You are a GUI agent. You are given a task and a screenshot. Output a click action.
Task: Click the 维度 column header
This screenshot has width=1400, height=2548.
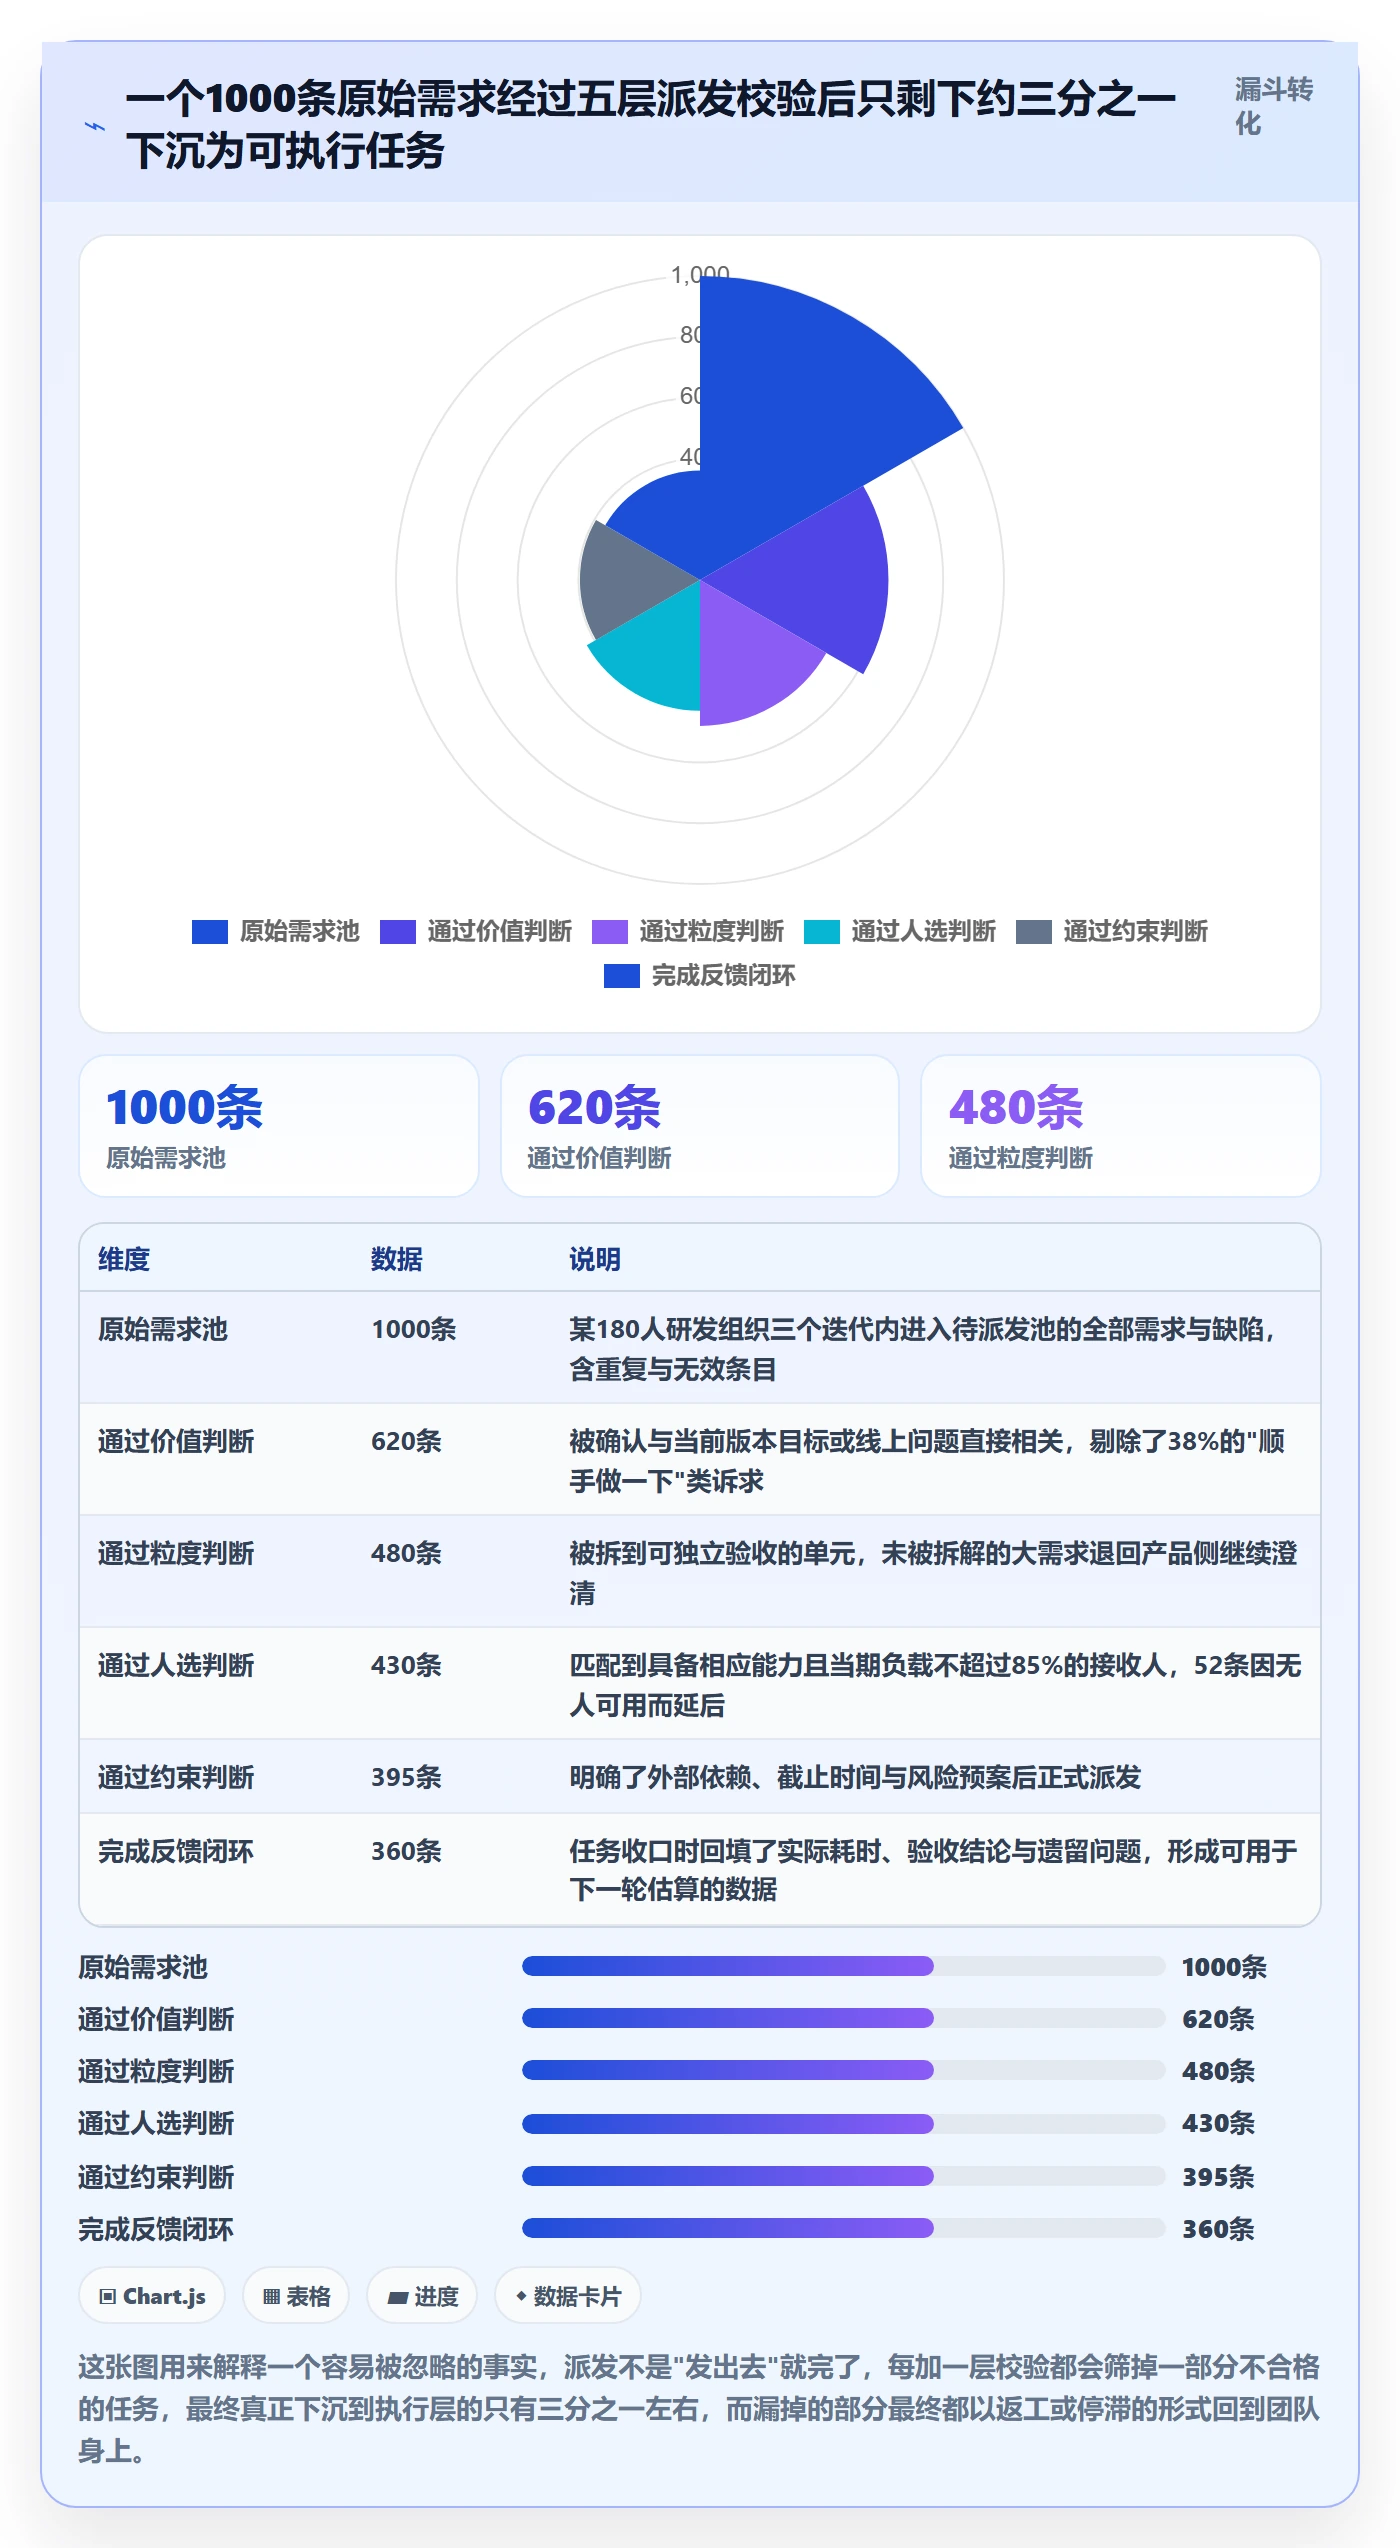[124, 1259]
